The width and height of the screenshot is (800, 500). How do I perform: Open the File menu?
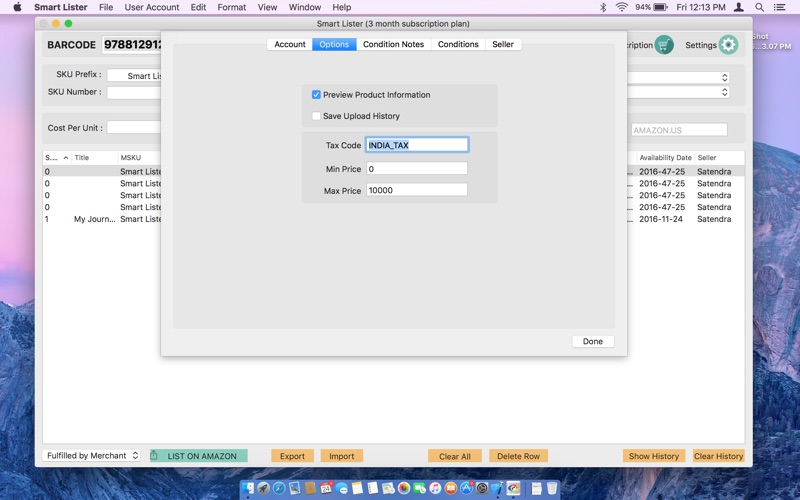106,7
